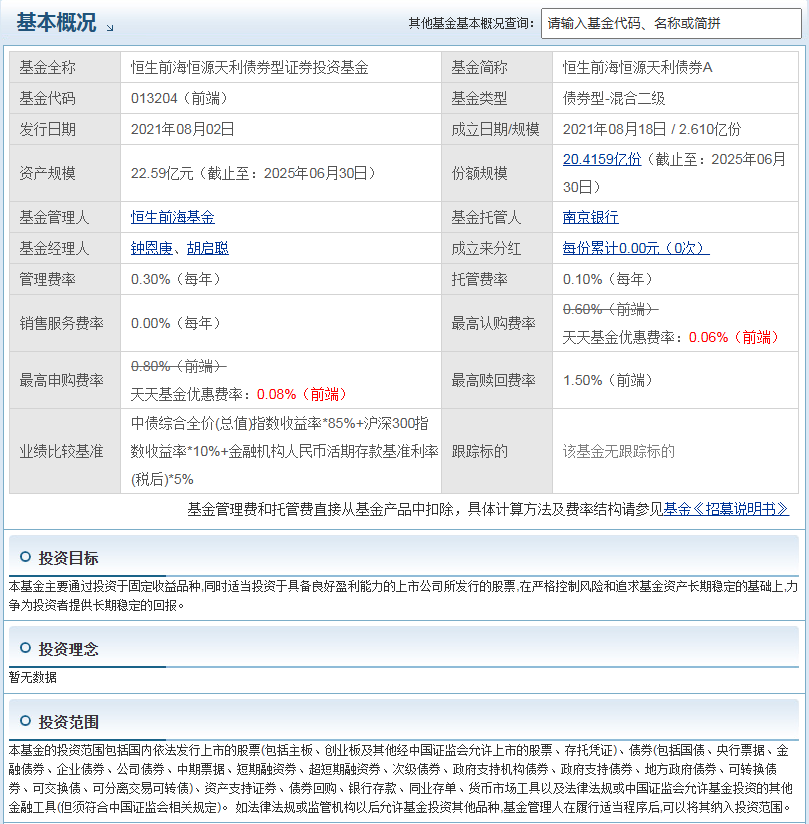The image size is (809, 824).
Task: Open custodian 南京银行 link
Action: [x=590, y=217]
